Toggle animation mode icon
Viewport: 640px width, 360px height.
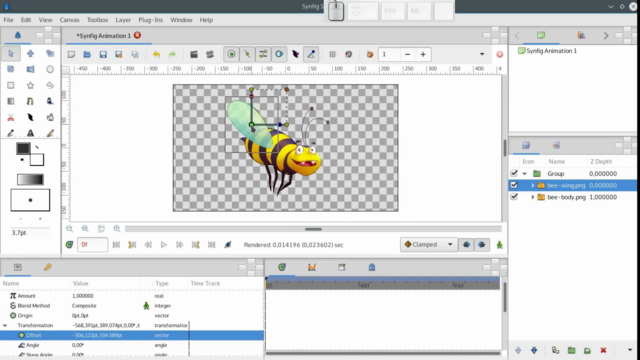click(x=500, y=245)
